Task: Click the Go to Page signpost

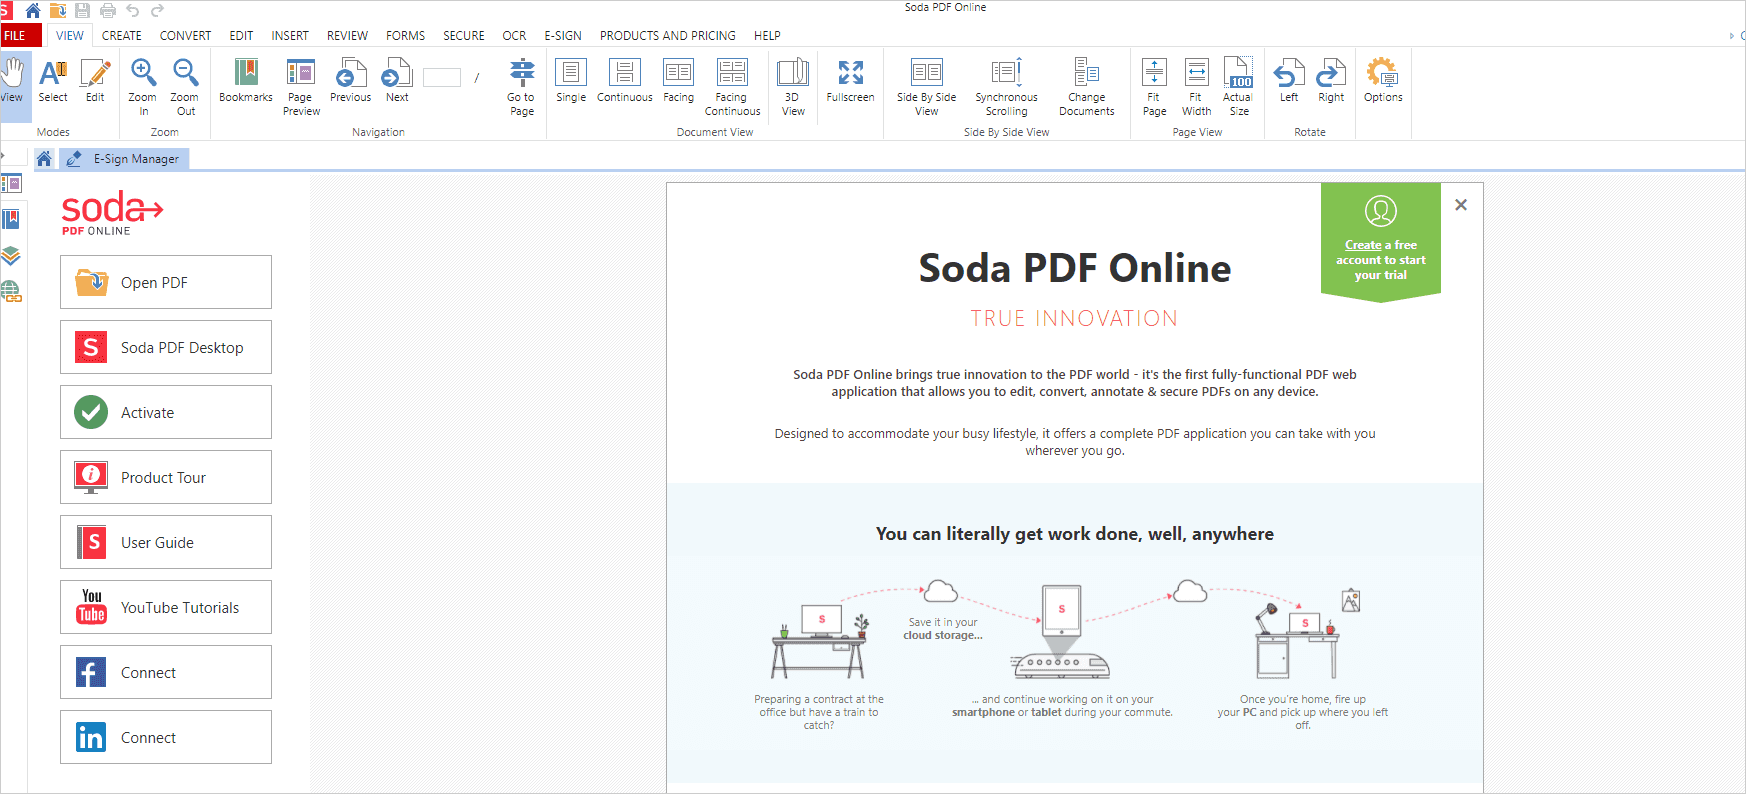Action: 521,86
